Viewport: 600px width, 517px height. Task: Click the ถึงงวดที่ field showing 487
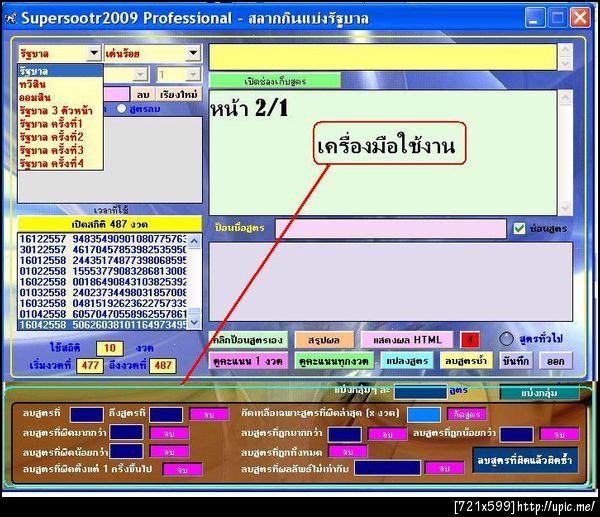163,365
